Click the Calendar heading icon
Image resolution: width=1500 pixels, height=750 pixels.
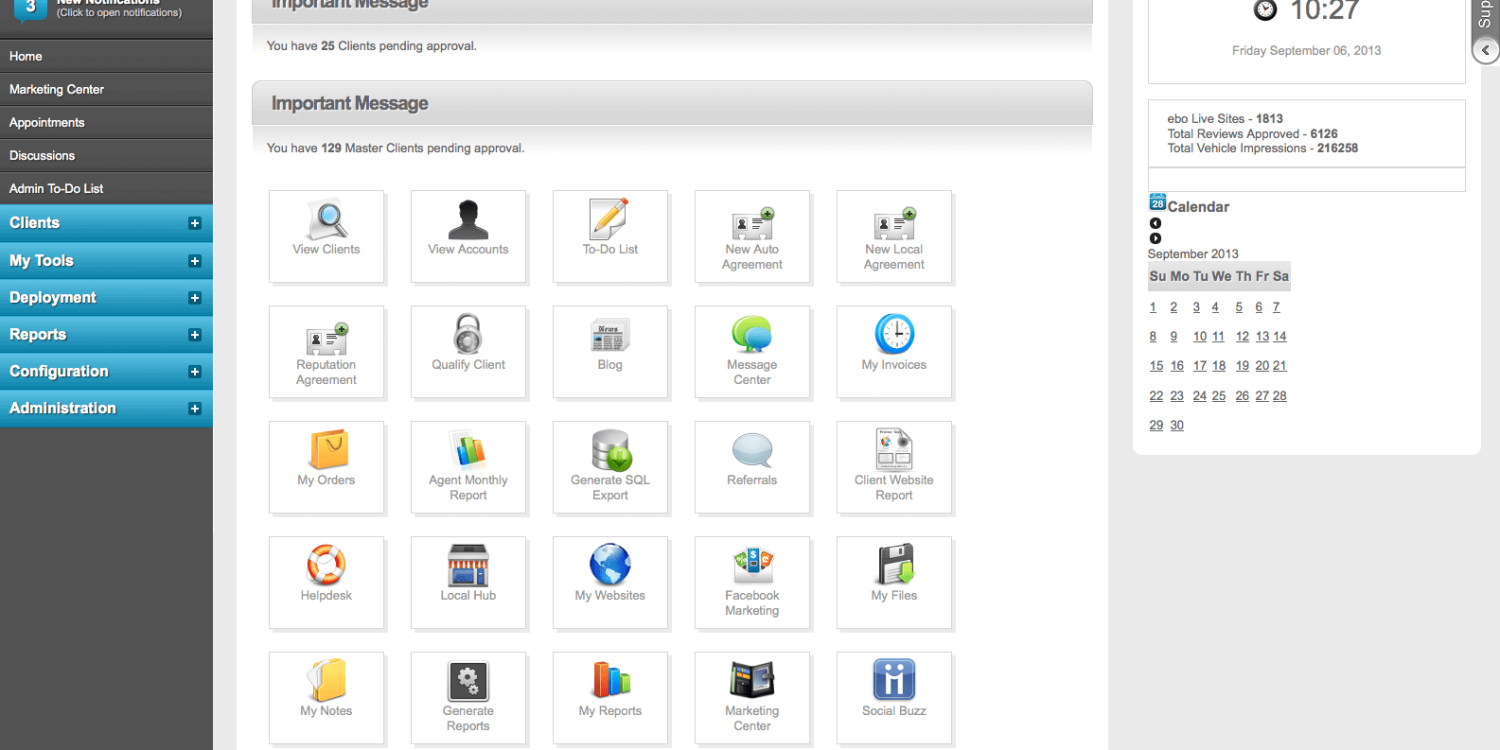point(1158,202)
